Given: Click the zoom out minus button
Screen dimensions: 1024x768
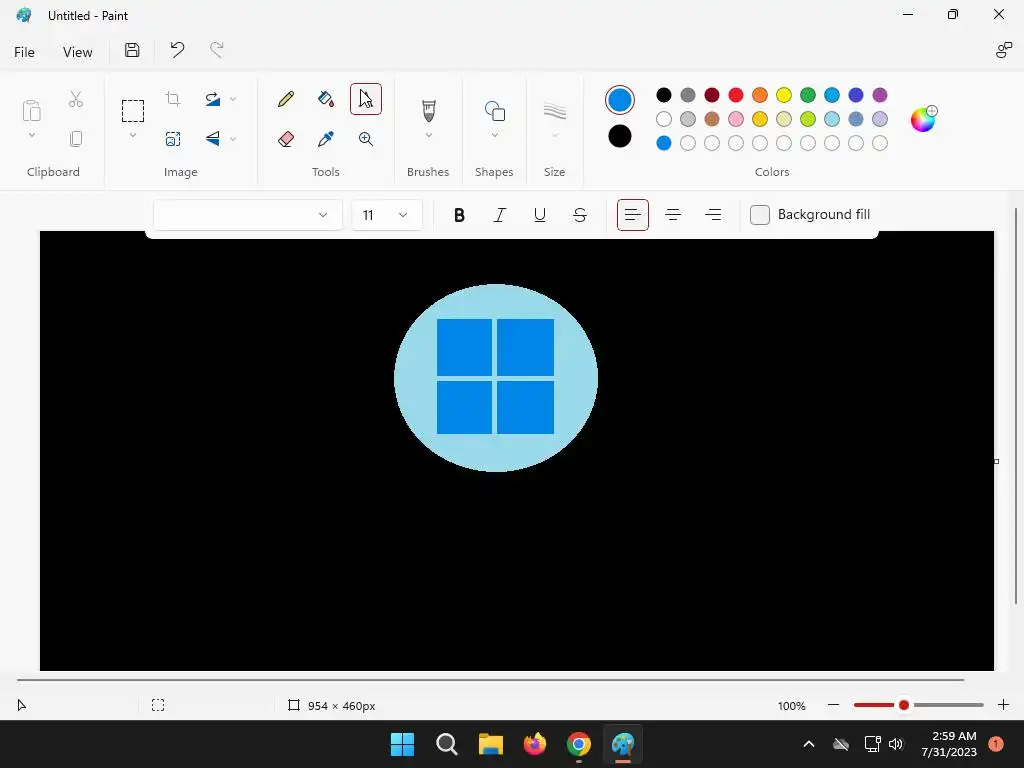Looking at the screenshot, I should [833, 705].
